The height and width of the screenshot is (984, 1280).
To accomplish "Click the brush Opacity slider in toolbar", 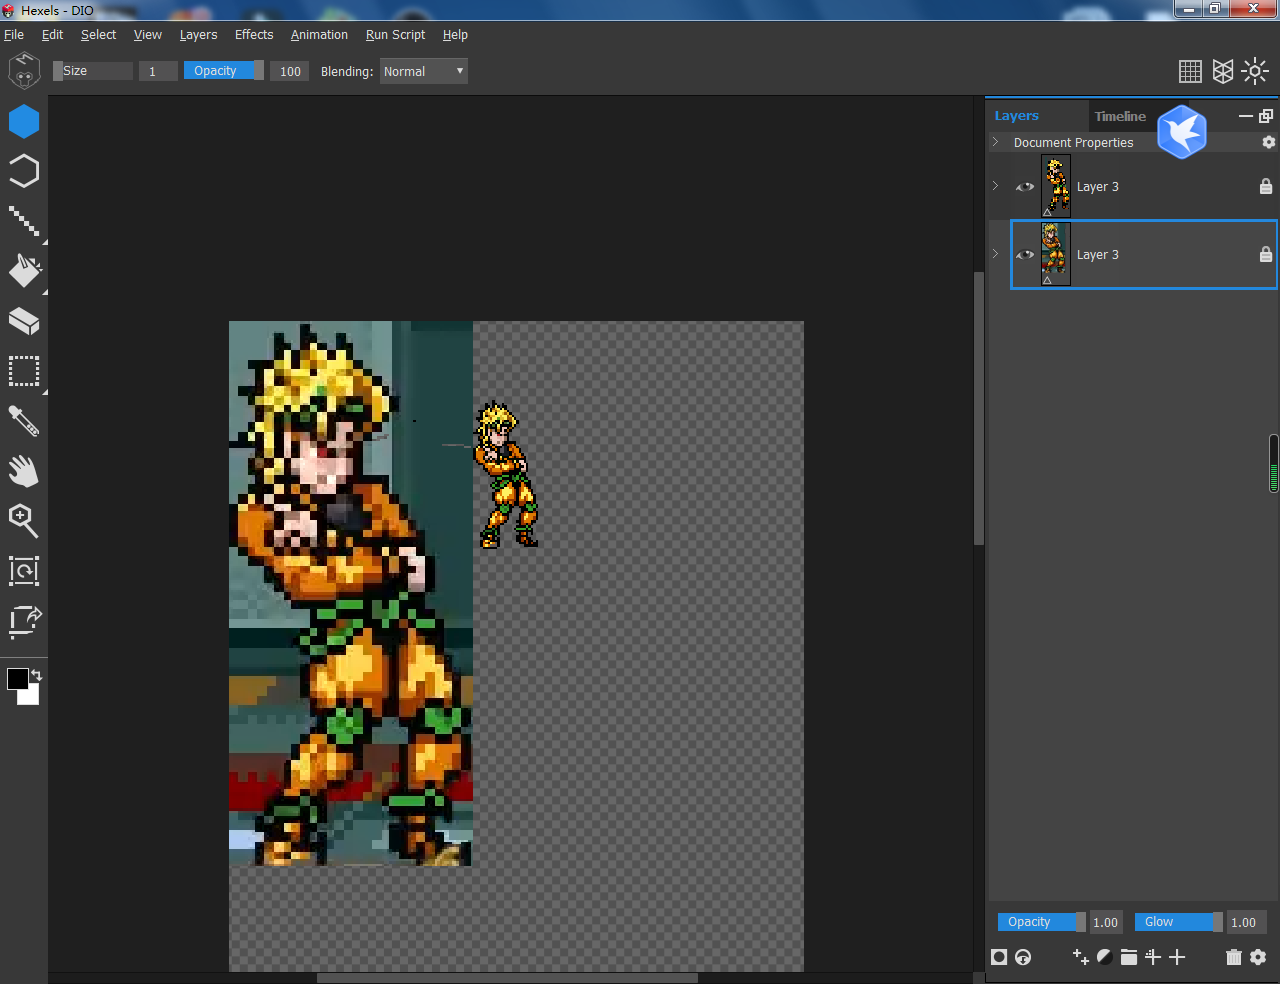I will 224,71.
